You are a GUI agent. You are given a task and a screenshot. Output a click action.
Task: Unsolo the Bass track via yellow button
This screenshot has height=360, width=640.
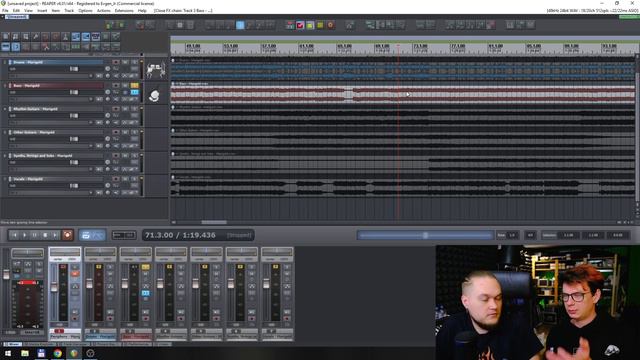(x=134, y=85)
